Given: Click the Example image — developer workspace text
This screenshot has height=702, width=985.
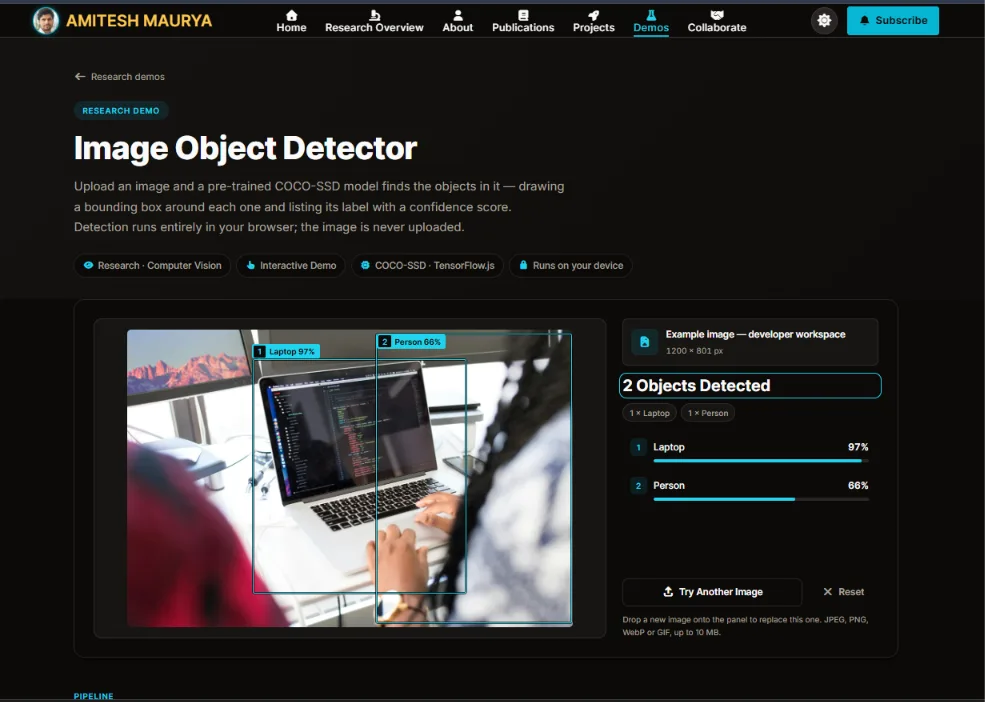Looking at the screenshot, I should click(755, 334).
